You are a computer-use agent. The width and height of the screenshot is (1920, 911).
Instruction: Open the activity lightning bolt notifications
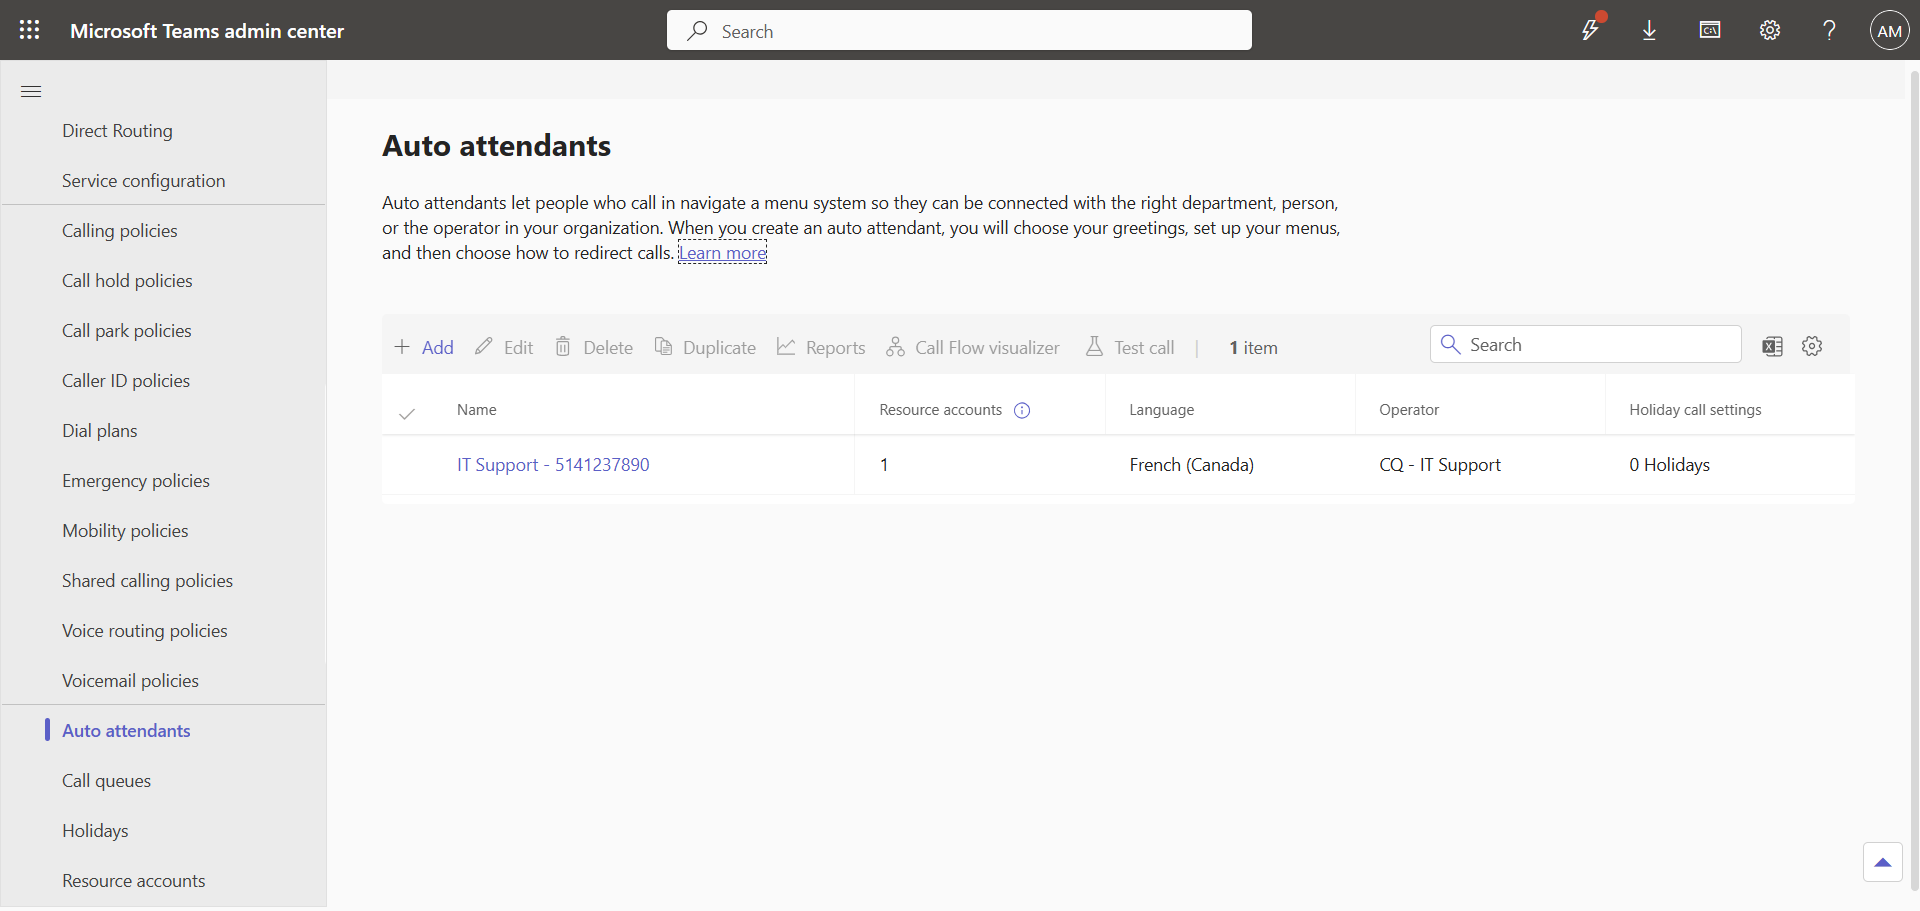1590,30
